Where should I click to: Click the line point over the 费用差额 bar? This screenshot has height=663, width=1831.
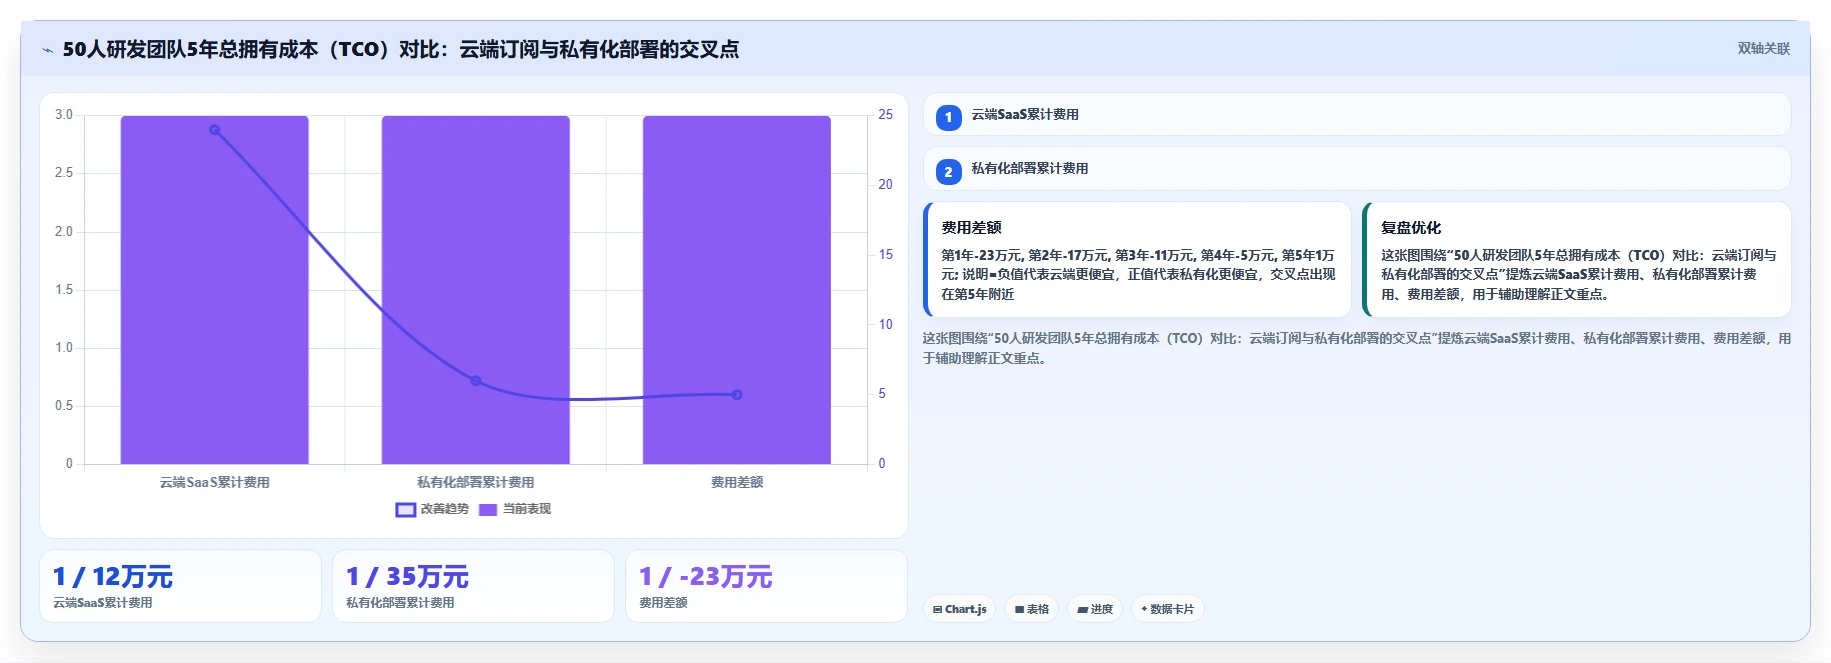point(737,395)
